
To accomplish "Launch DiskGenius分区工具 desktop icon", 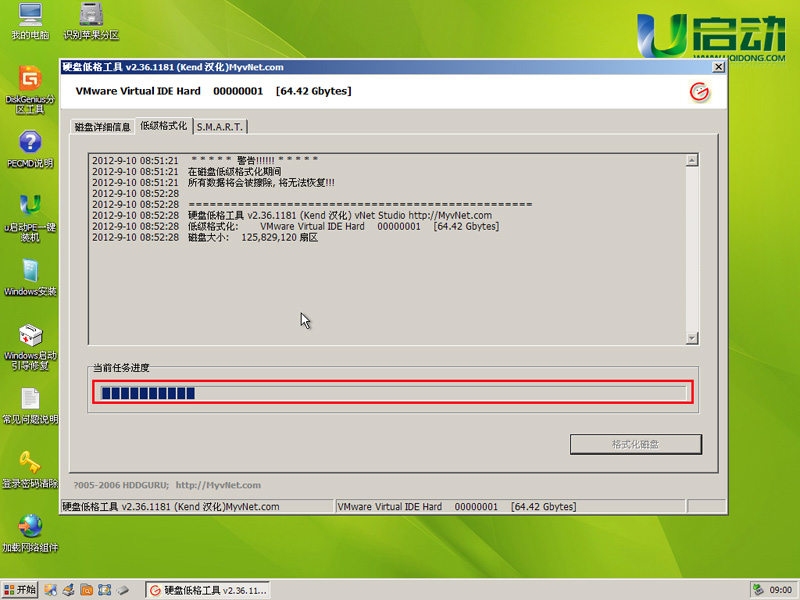I will pyautogui.click(x=30, y=89).
